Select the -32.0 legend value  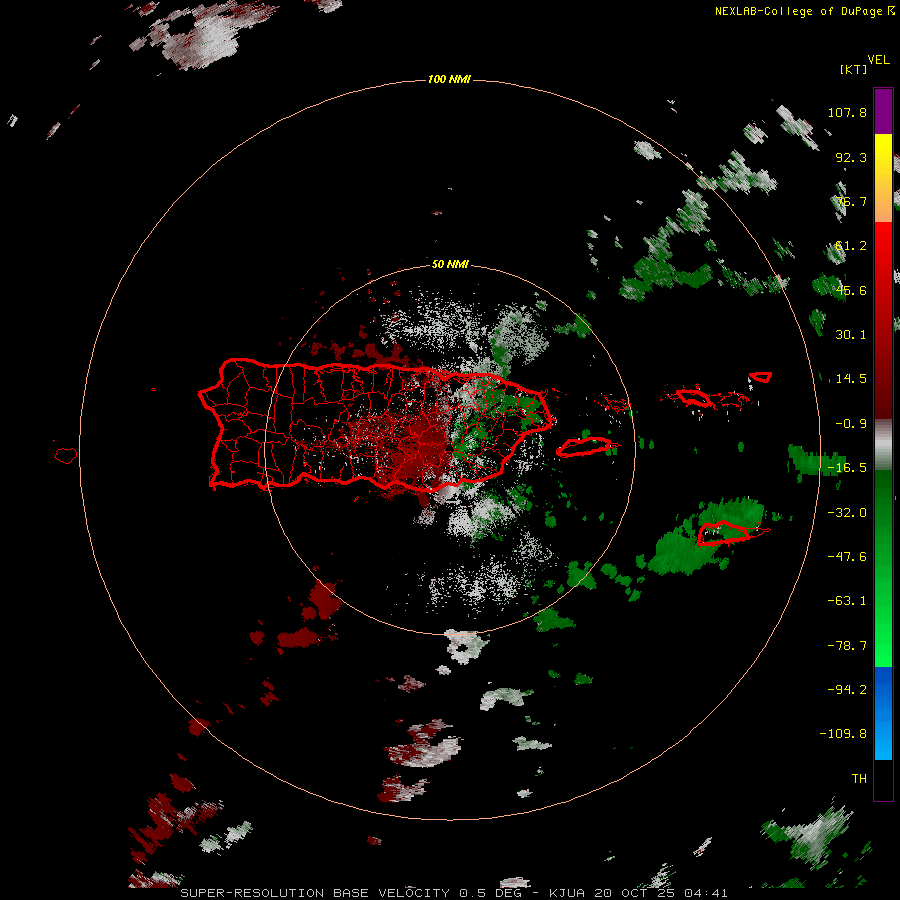pos(847,513)
